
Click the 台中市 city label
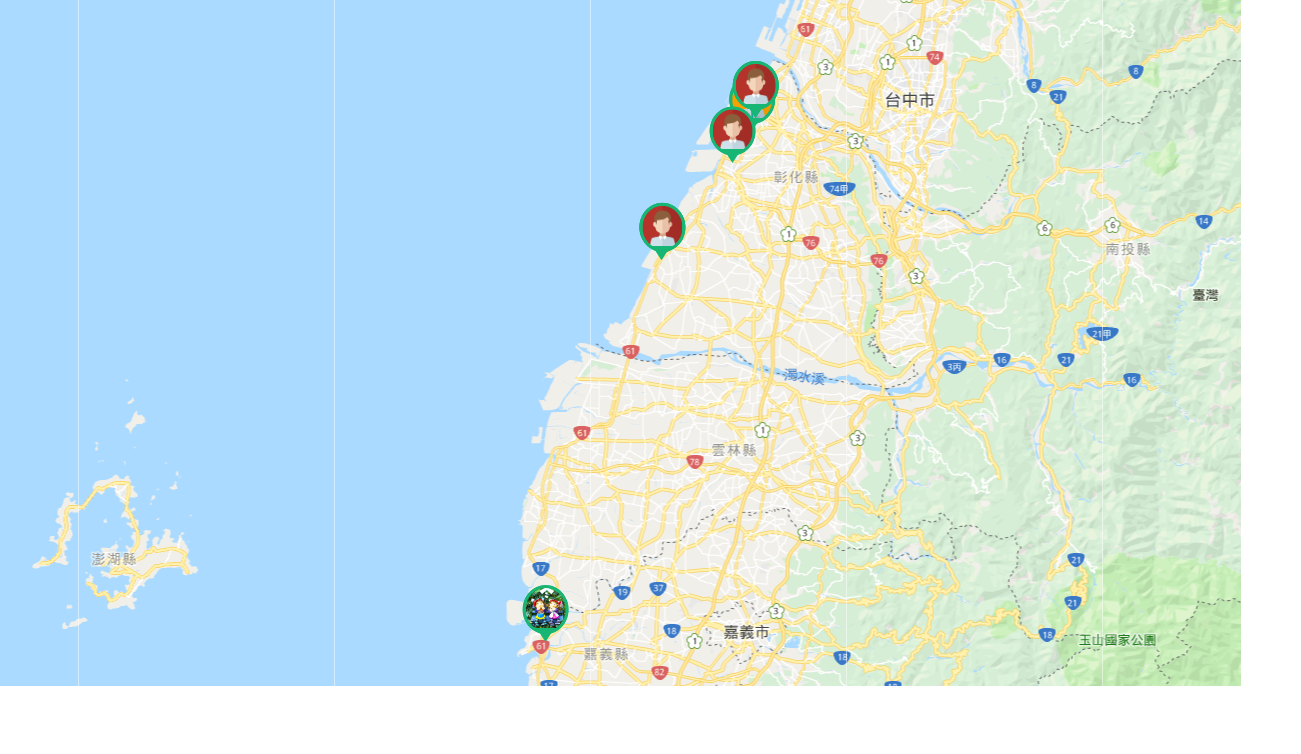[909, 100]
